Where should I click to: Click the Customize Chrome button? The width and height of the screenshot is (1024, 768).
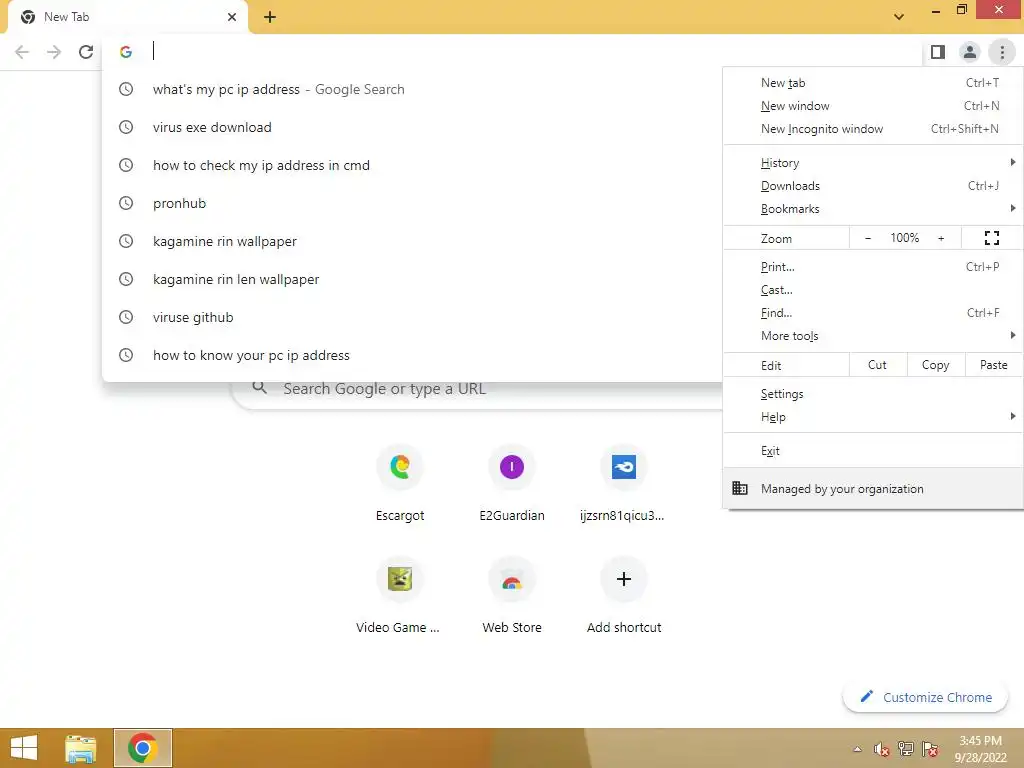tap(925, 697)
